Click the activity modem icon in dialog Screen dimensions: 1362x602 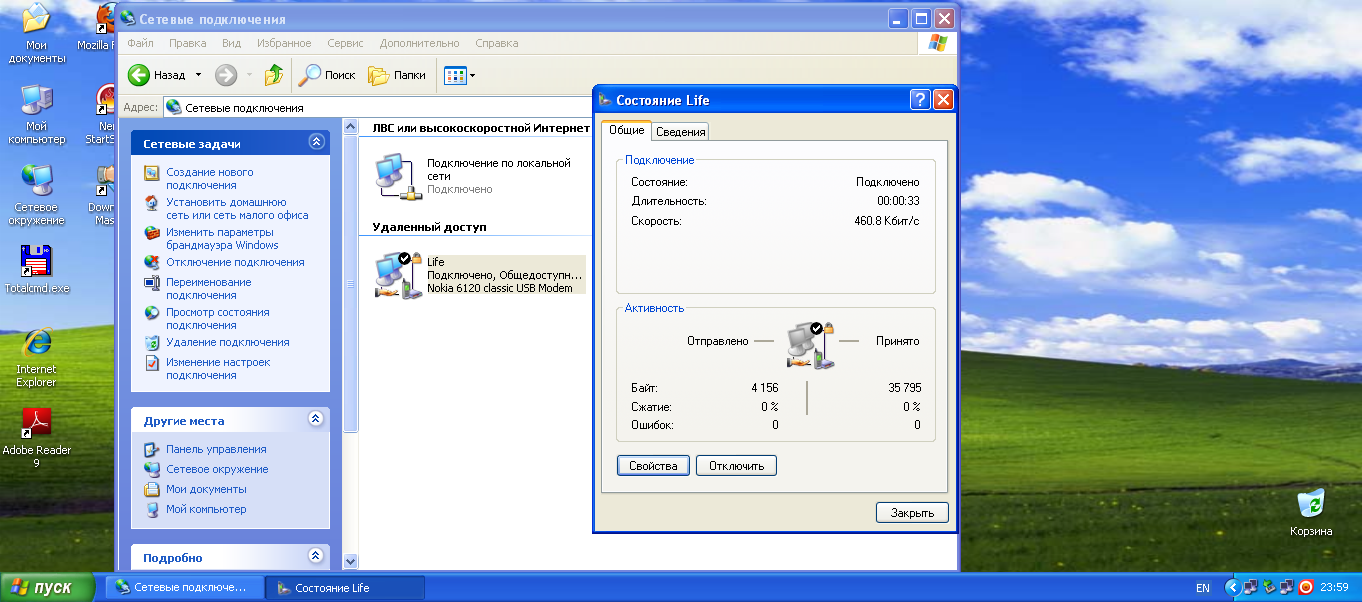pos(809,345)
